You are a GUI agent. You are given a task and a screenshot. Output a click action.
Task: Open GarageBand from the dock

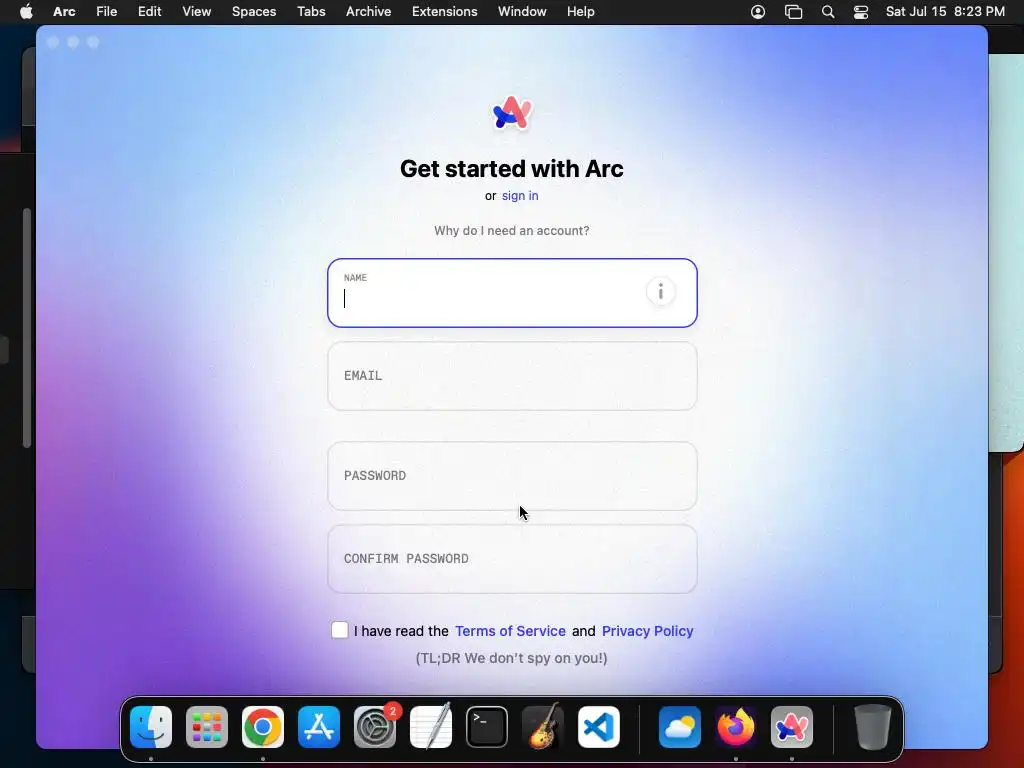click(543, 727)
